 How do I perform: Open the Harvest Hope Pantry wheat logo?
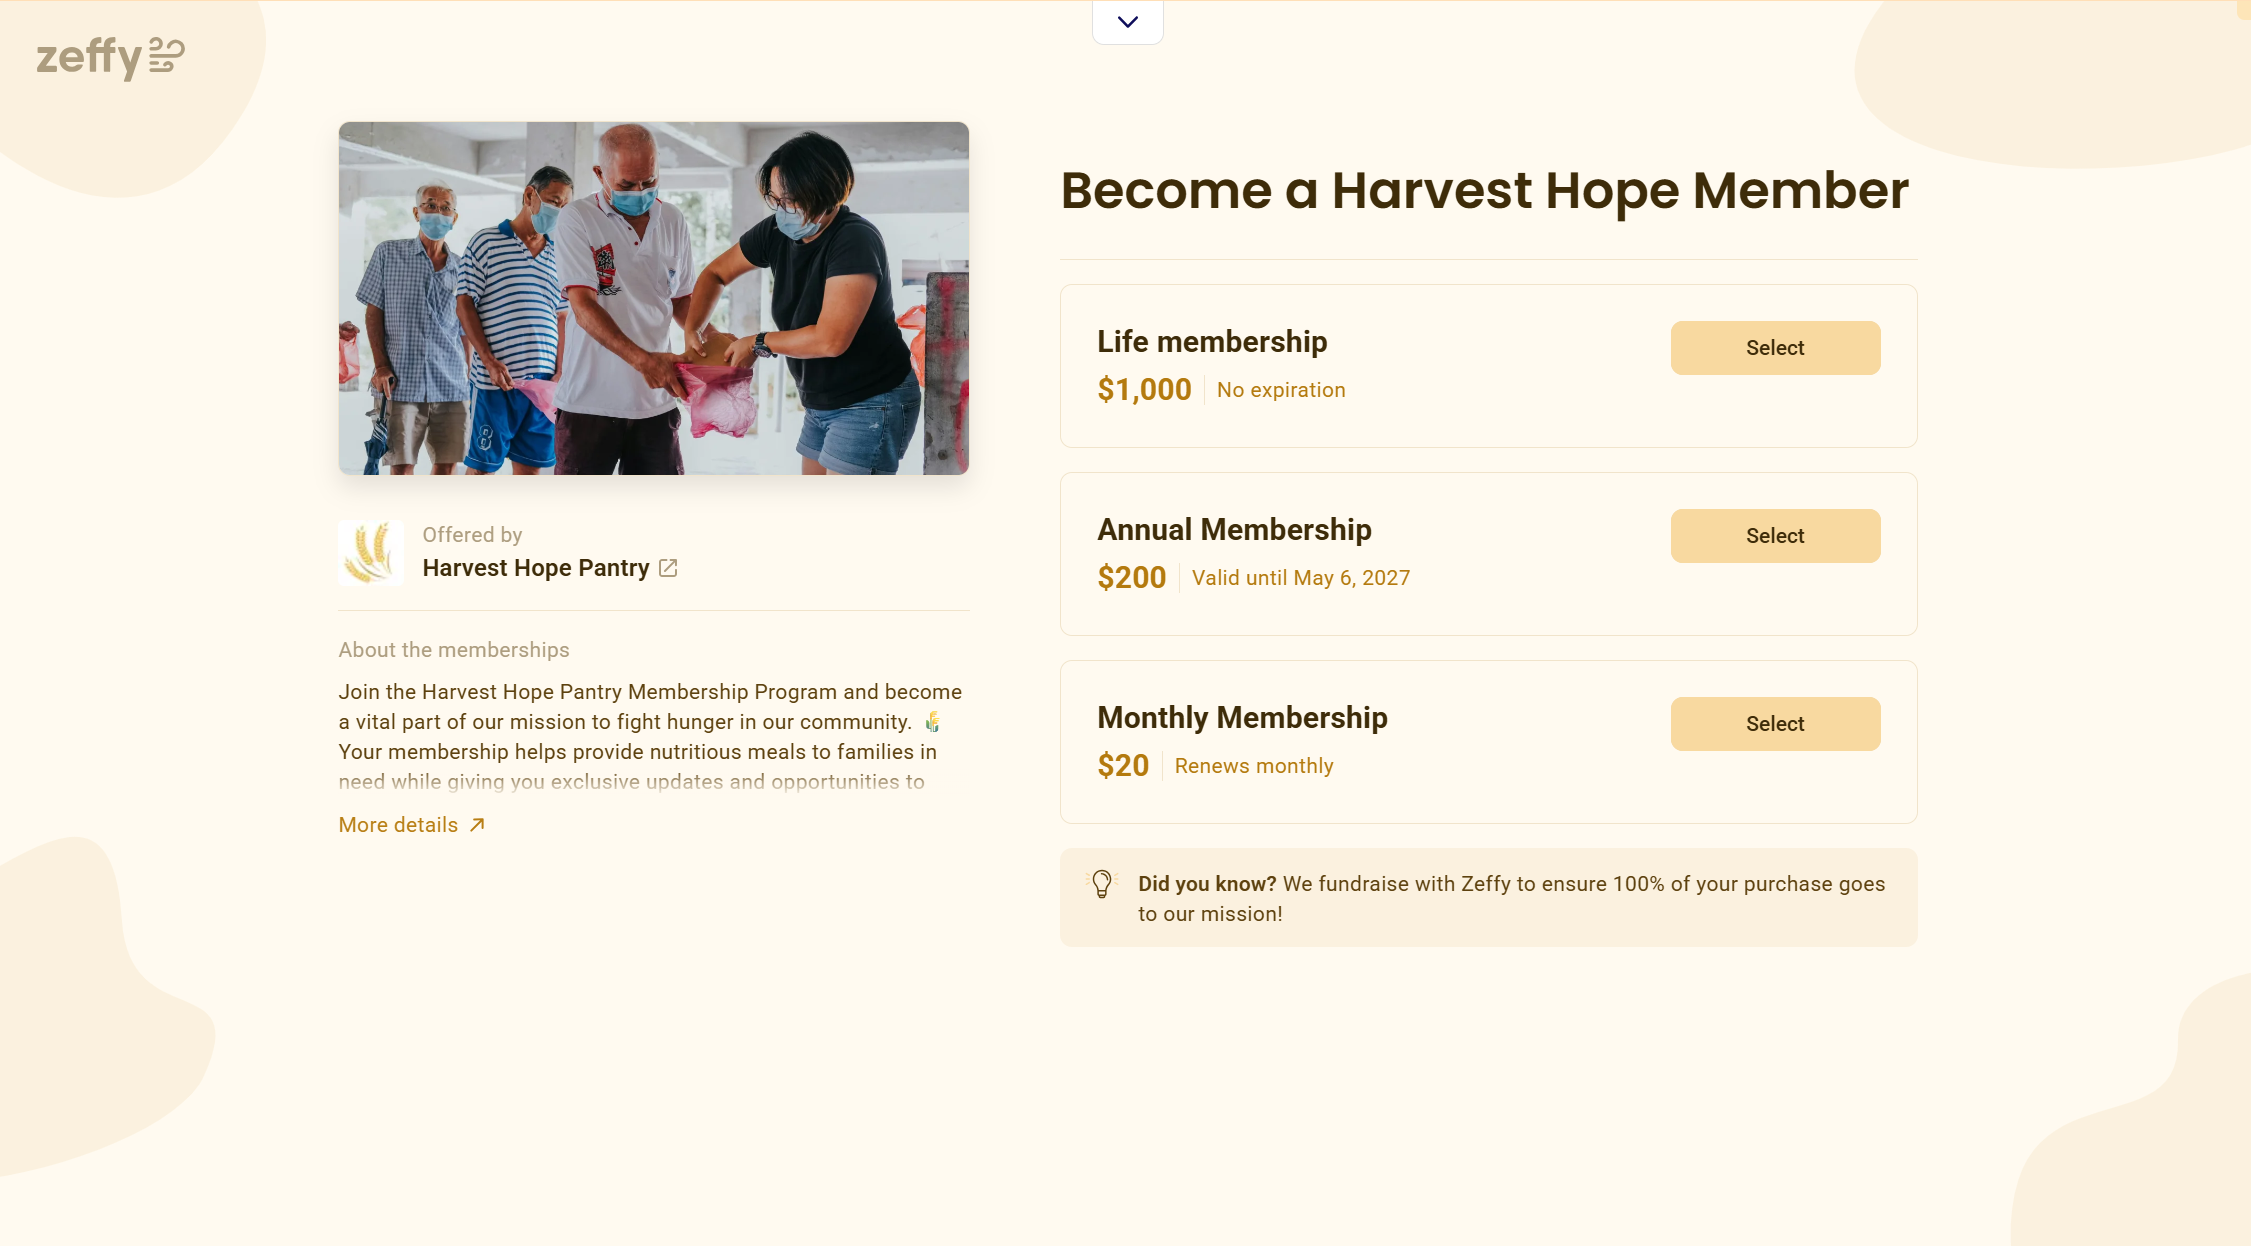pos(371,552)
